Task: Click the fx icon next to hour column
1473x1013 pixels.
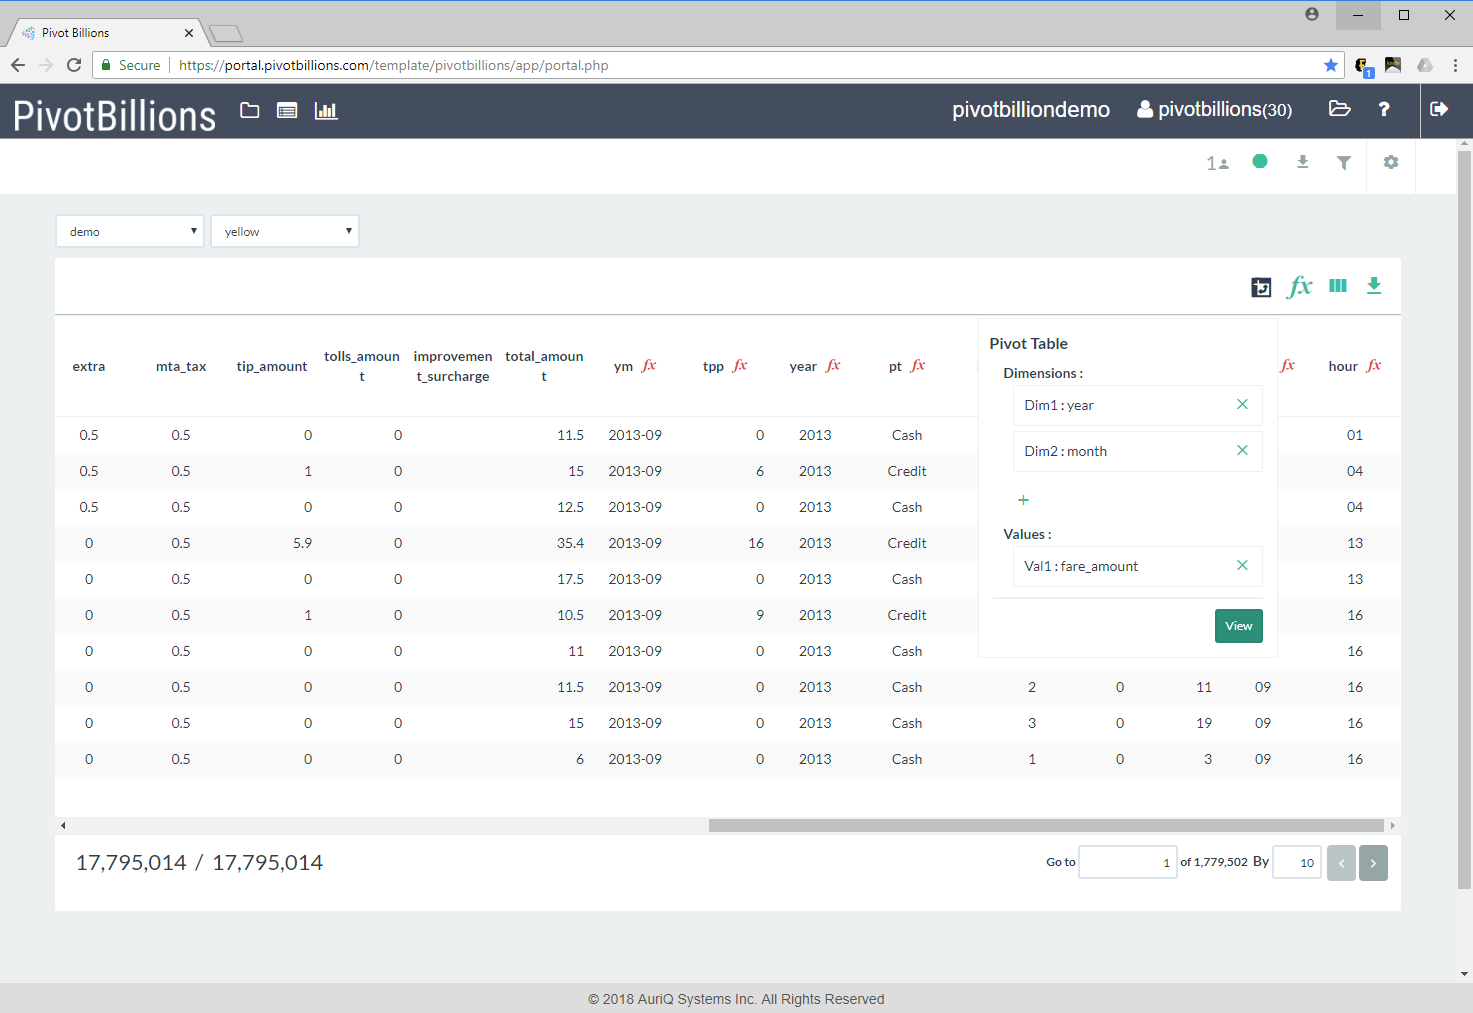Action: tap(1374, 366)
